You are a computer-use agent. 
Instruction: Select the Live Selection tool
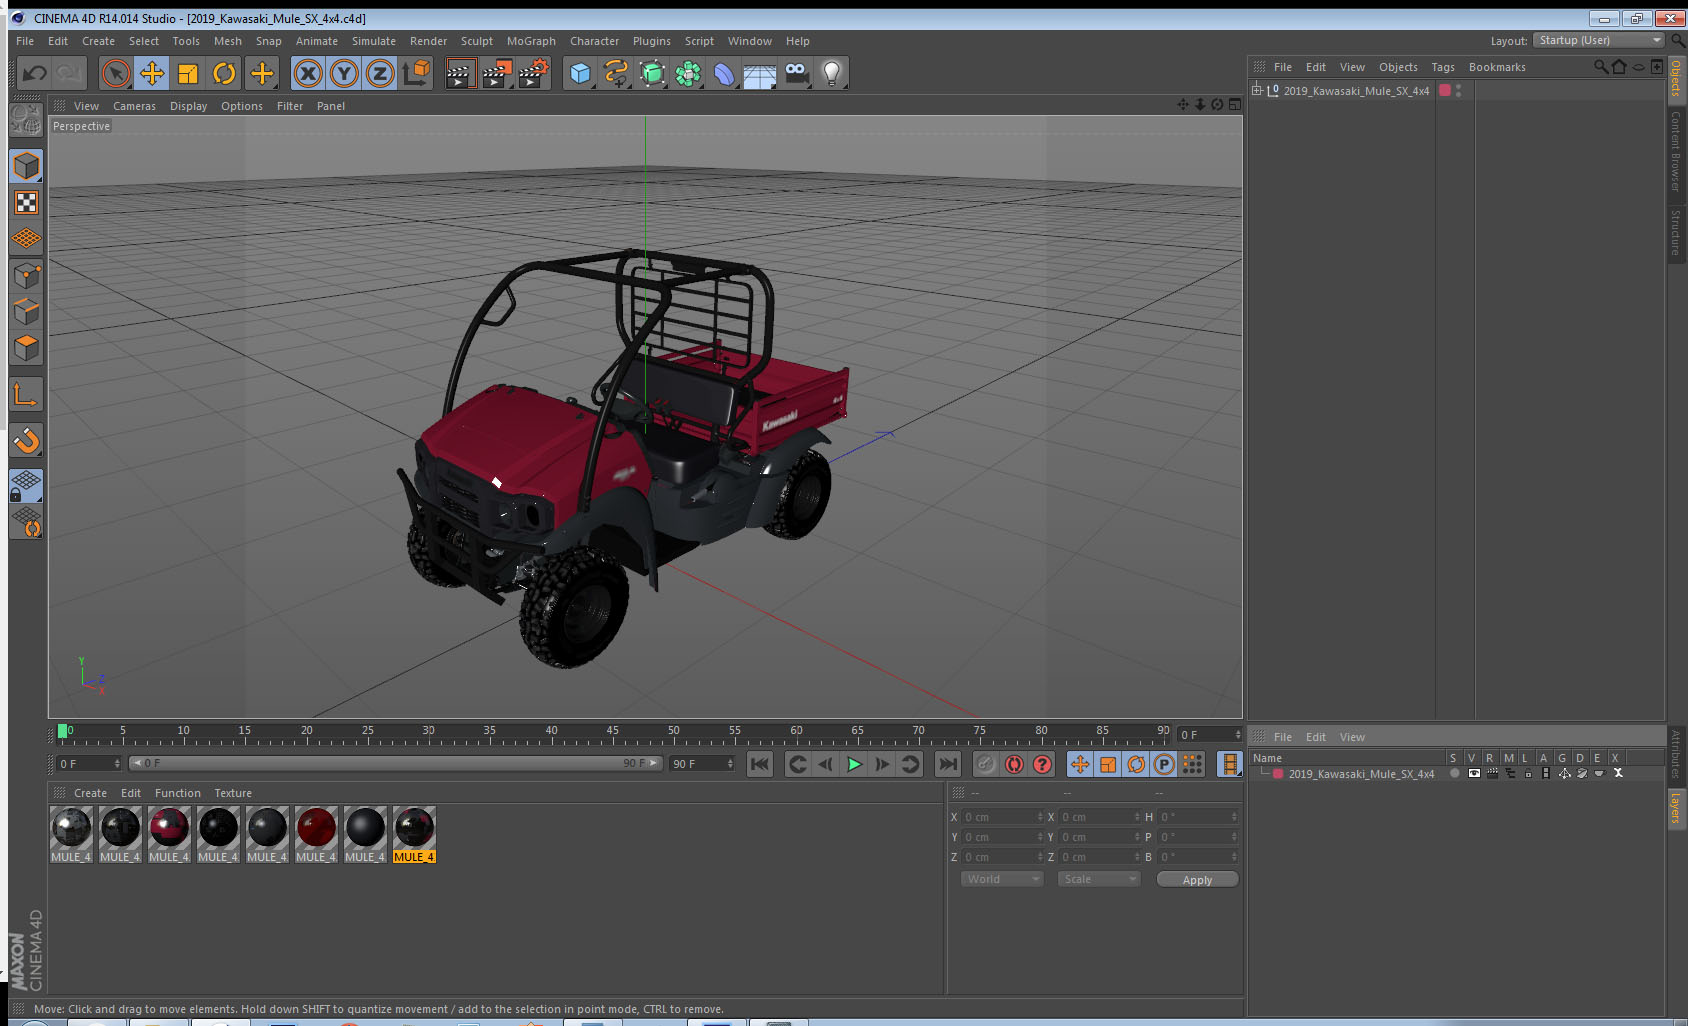[116, 73]
